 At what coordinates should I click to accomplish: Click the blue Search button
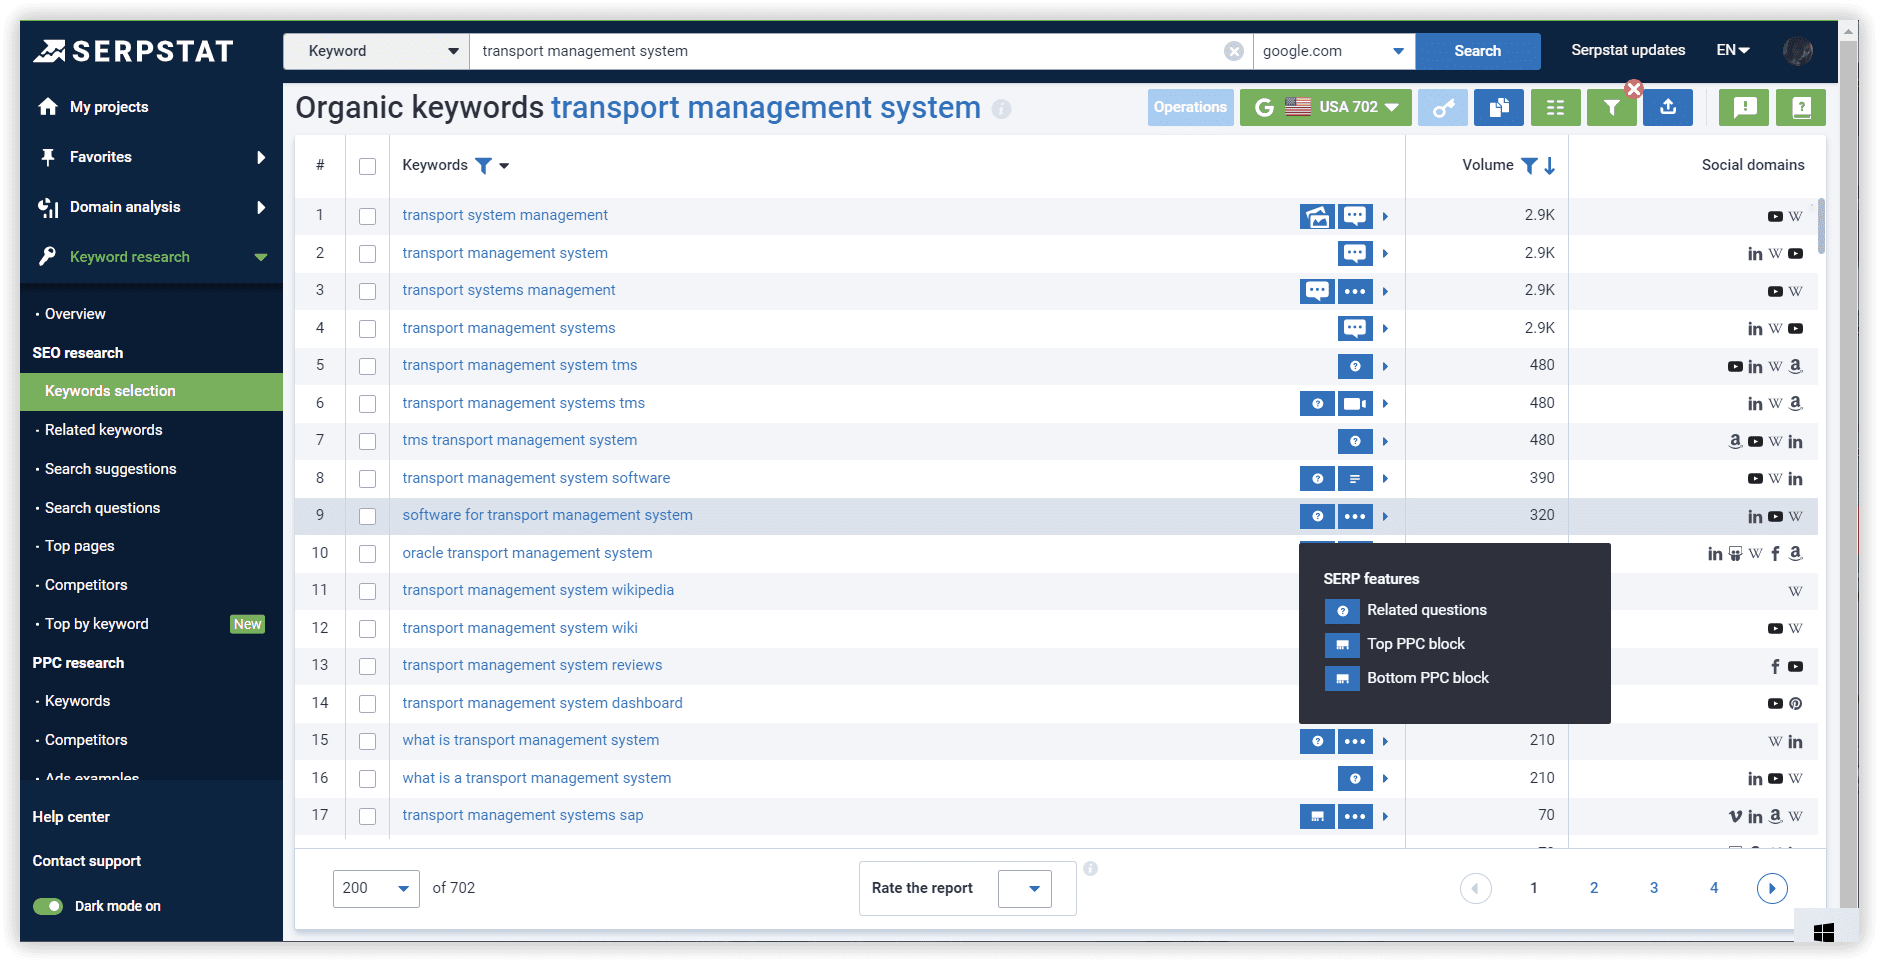[x=1477, y=51]
